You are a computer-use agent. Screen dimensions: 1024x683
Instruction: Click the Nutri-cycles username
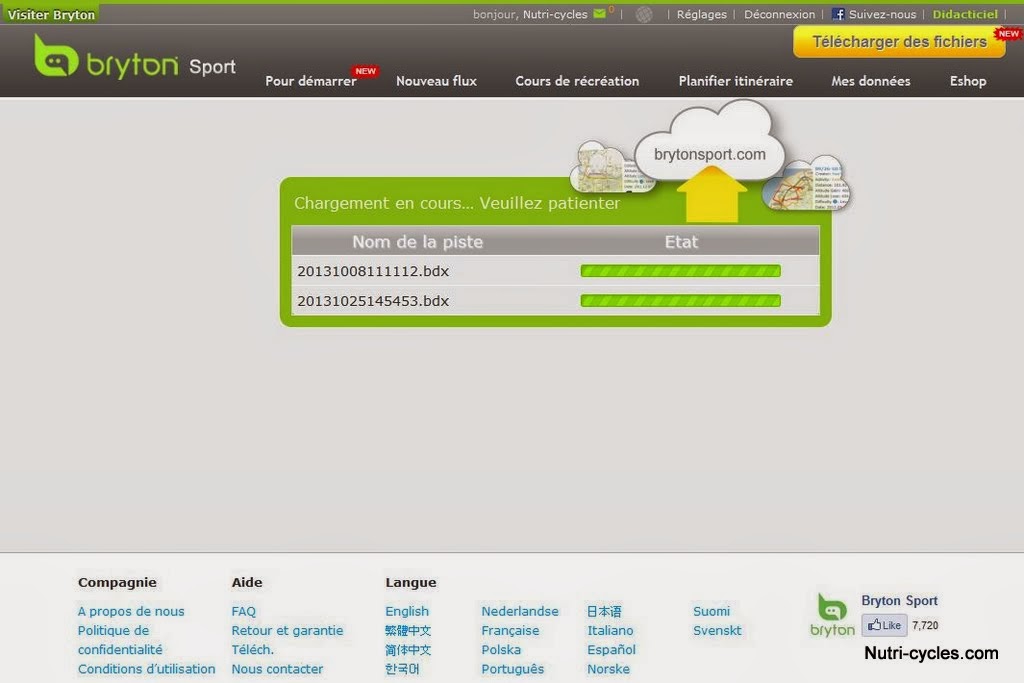(x=554, y=14)
